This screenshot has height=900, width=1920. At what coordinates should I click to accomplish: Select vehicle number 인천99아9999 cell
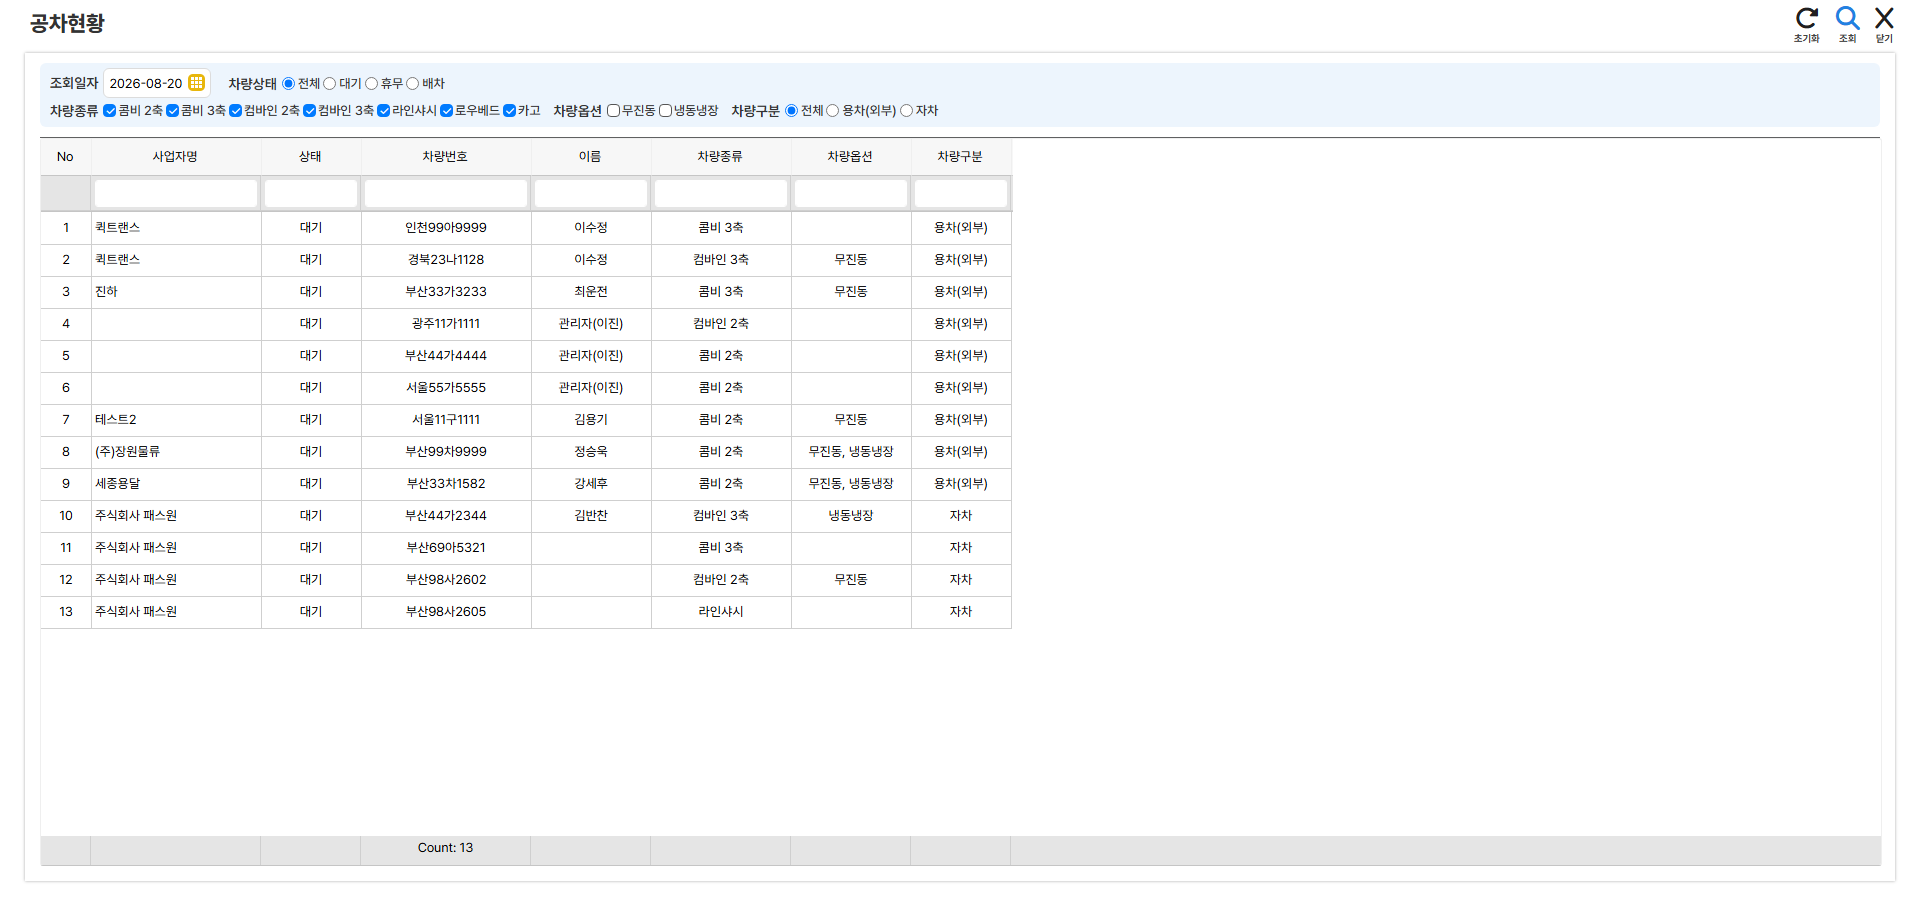[446, 228]
